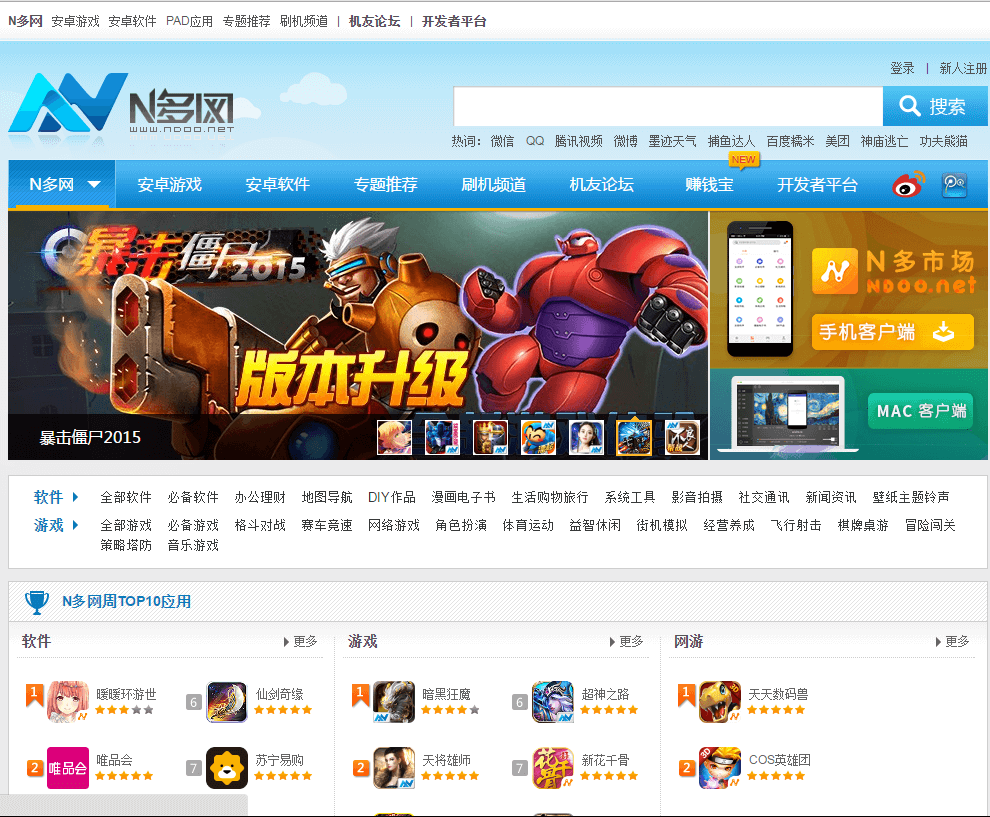Screen dimensions: 990x817
Task: Open 安卓游戏 in the blue navigation bar
Action: coord(169,184)
